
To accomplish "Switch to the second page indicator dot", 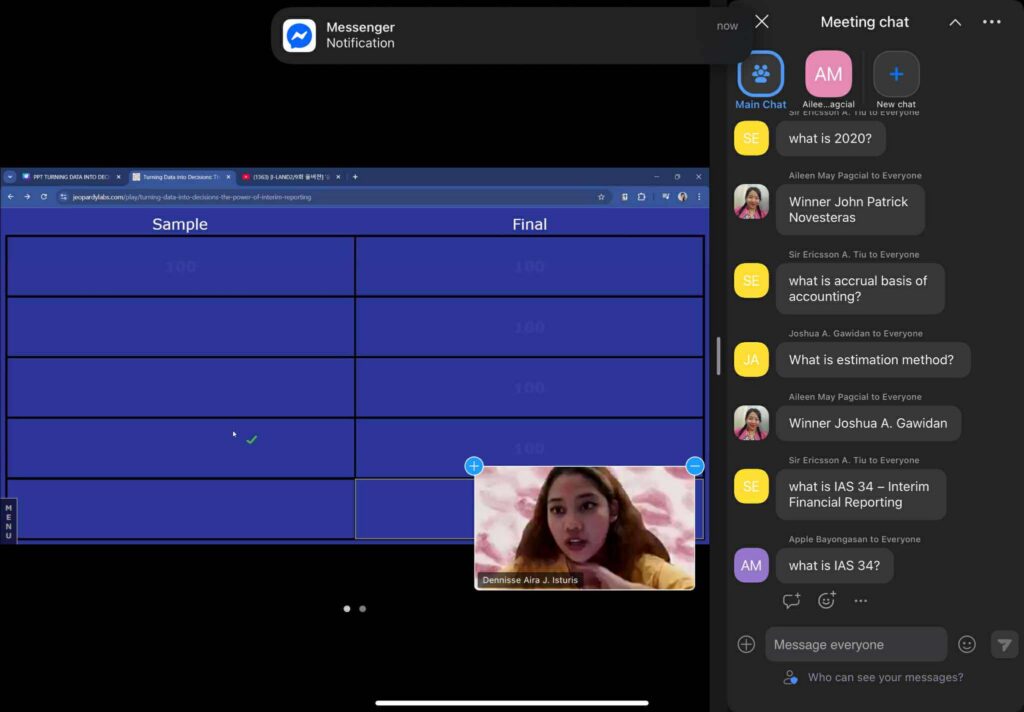I will pos(362,608).
